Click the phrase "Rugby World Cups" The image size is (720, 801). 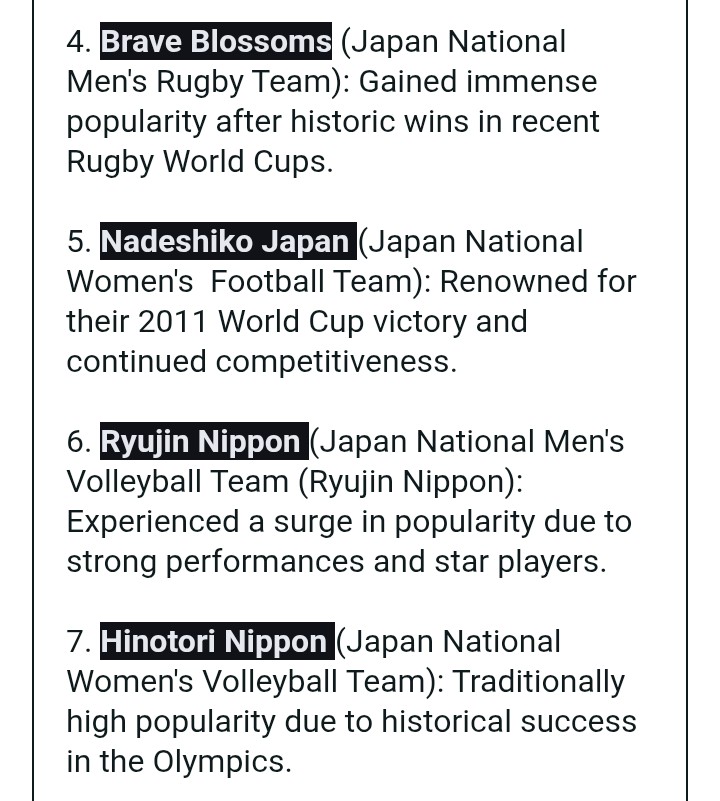click(198, 161)
